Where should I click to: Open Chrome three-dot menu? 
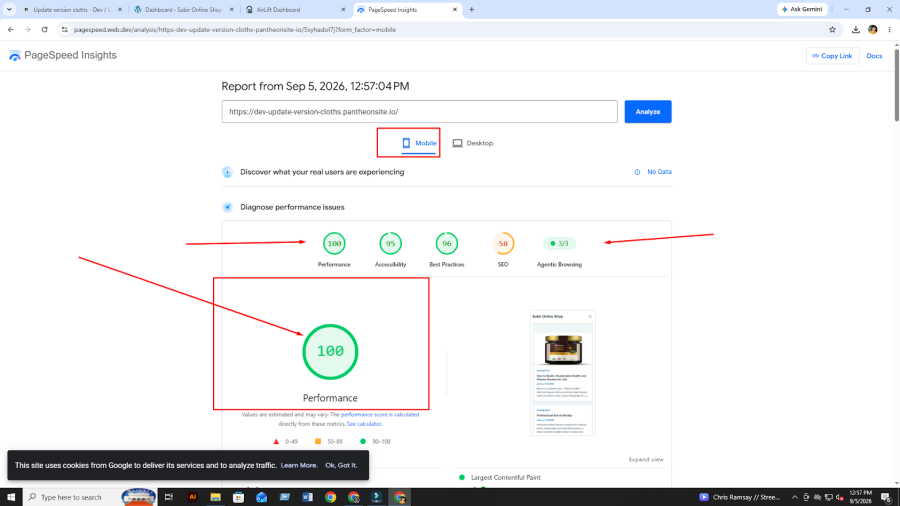(x=890, y=29)
